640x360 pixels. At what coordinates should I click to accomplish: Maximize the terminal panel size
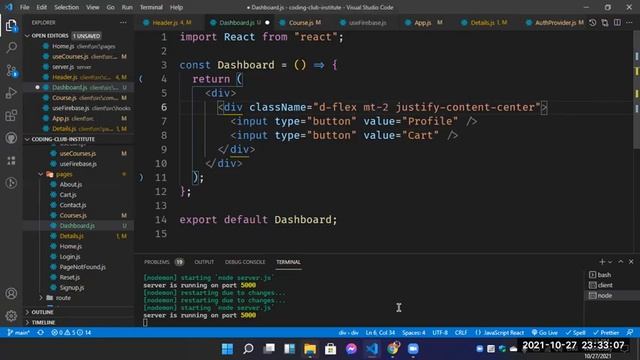coord(620,262)
